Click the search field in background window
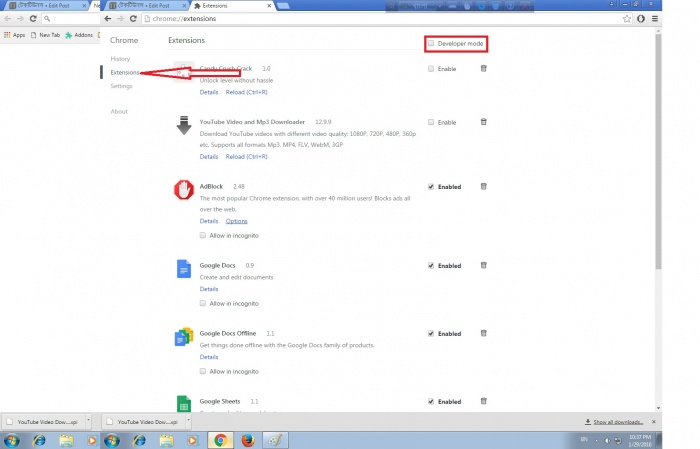 pyautogui.click(x=71, y=19)
